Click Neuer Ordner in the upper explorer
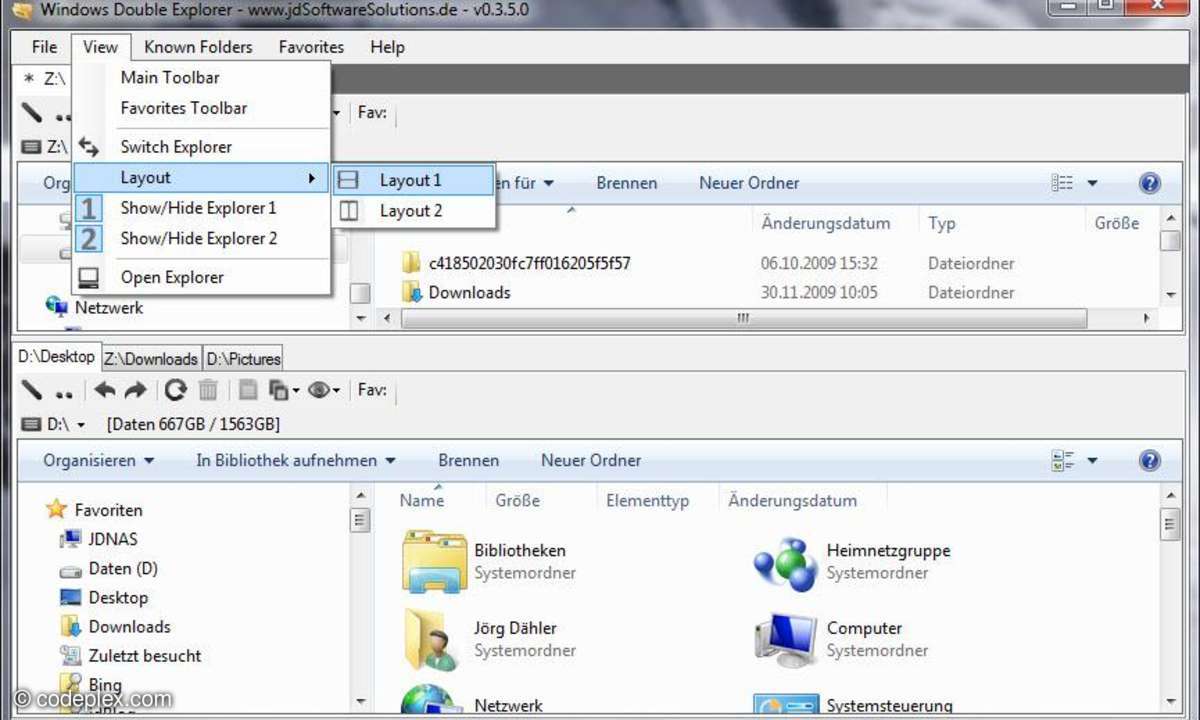The width and height of the screenshot is (1200, 720). point(749,183)
